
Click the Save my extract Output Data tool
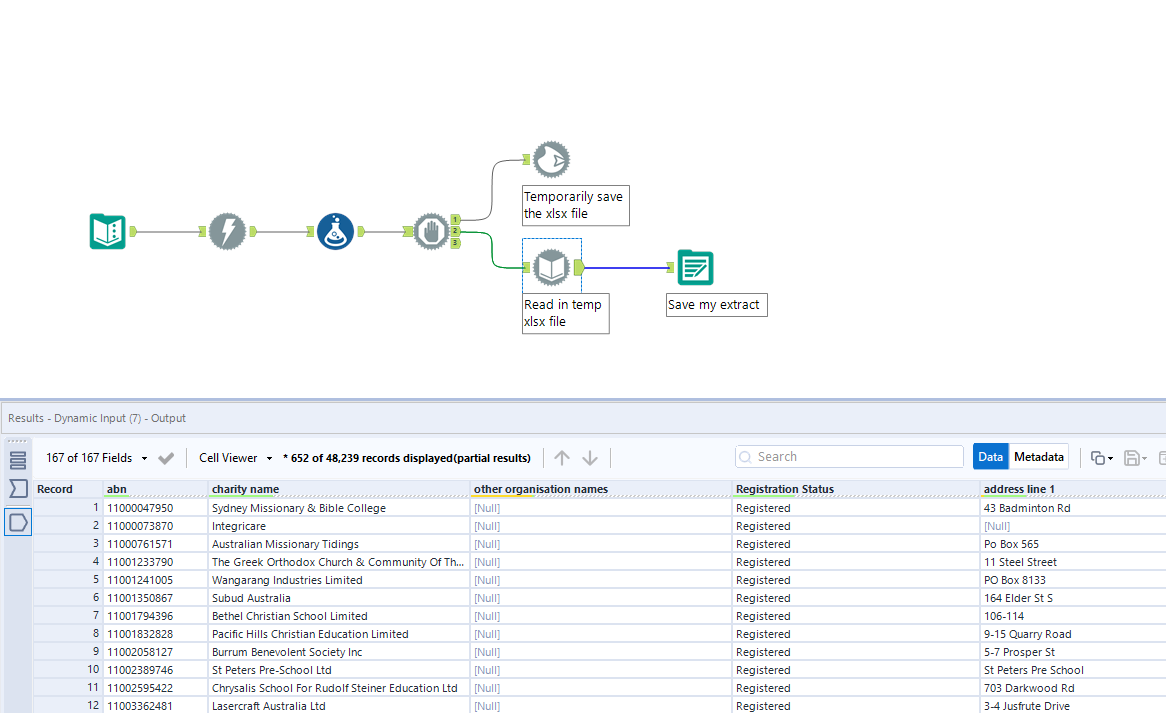coord(695,267)
